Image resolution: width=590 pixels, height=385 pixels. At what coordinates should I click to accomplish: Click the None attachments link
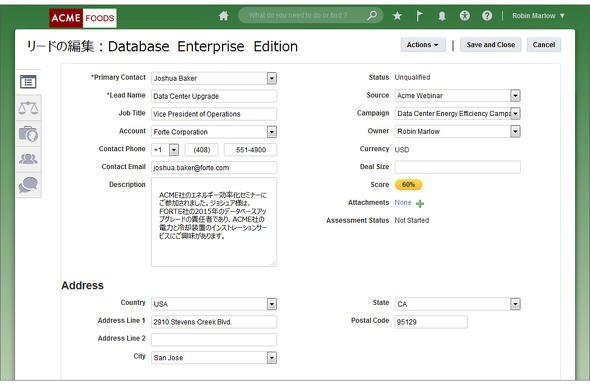point(403,202)
